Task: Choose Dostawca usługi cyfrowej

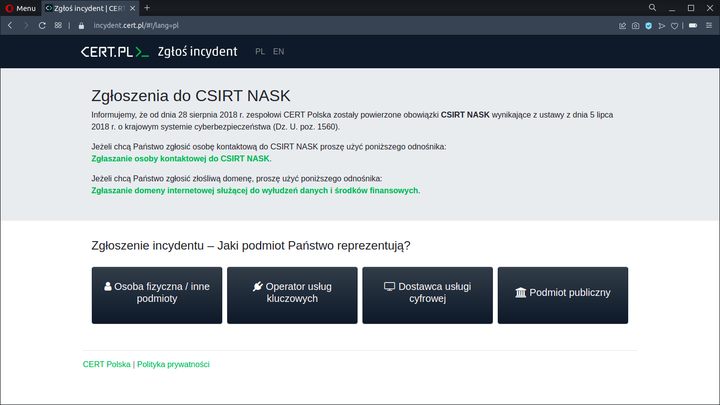Action: tap(428, 295)
